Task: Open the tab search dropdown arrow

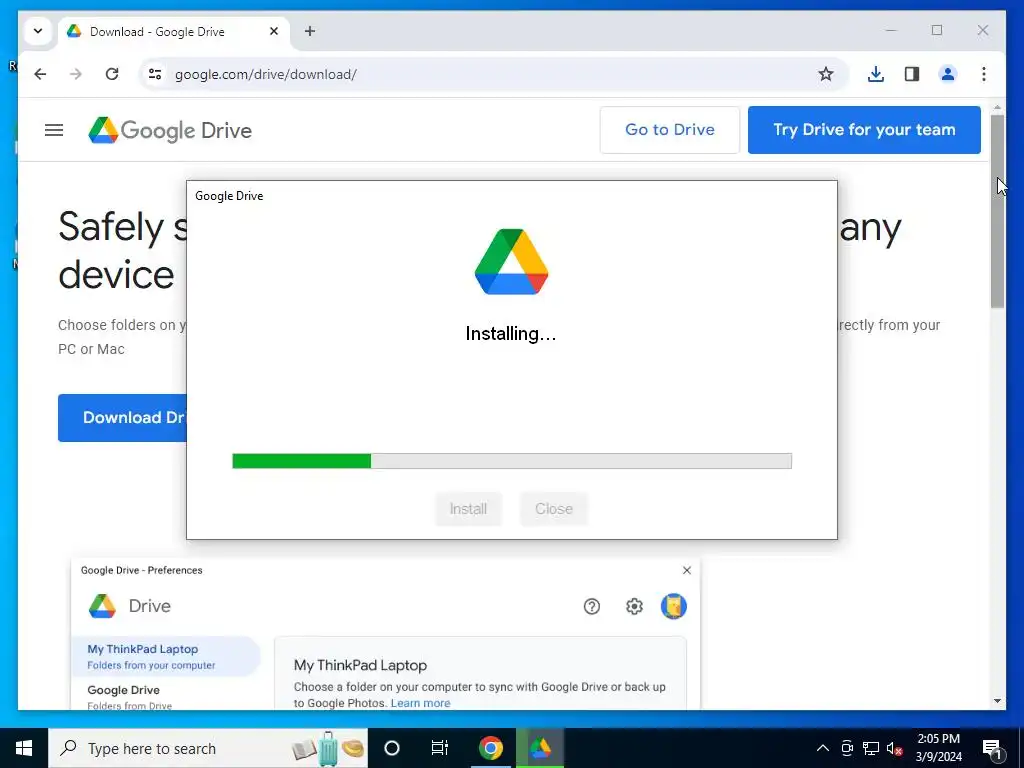Action: coord(38,31)
